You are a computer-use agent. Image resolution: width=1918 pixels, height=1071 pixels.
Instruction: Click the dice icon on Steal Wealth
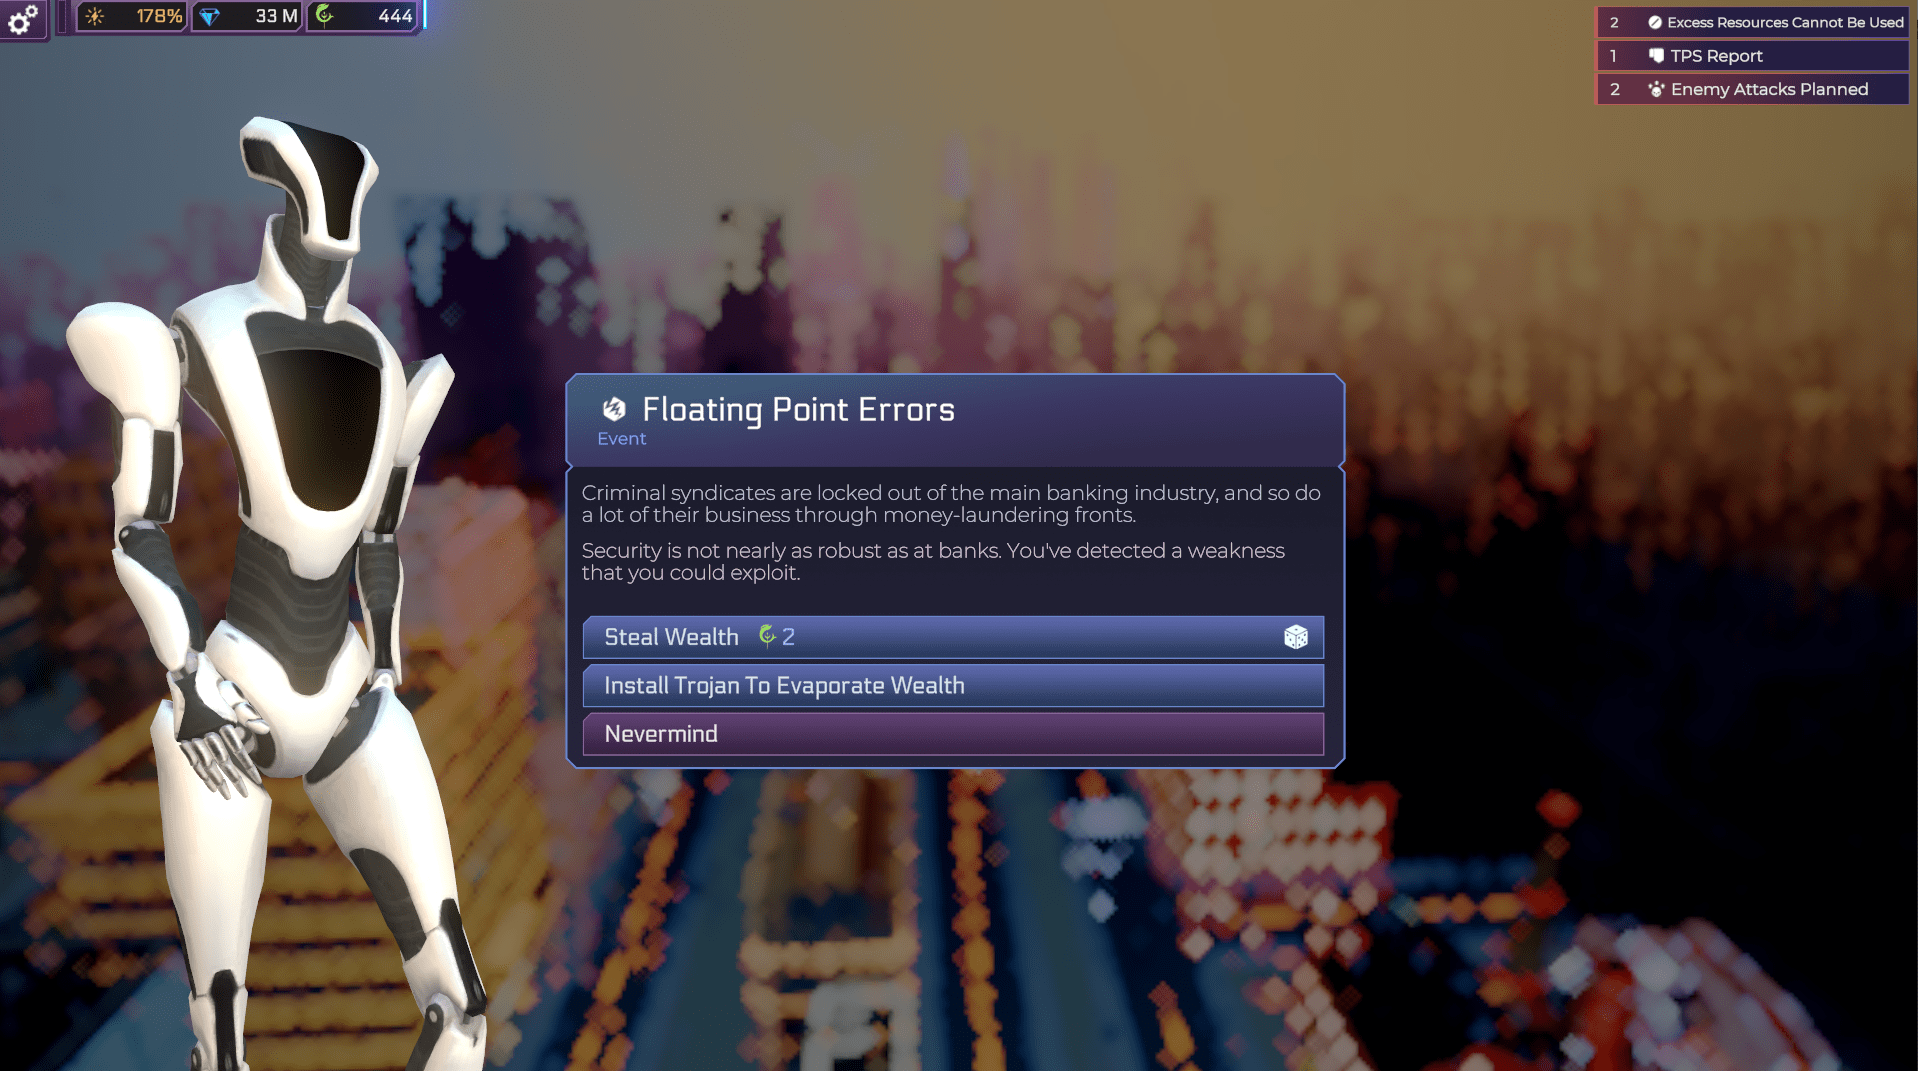[1295, 637]
